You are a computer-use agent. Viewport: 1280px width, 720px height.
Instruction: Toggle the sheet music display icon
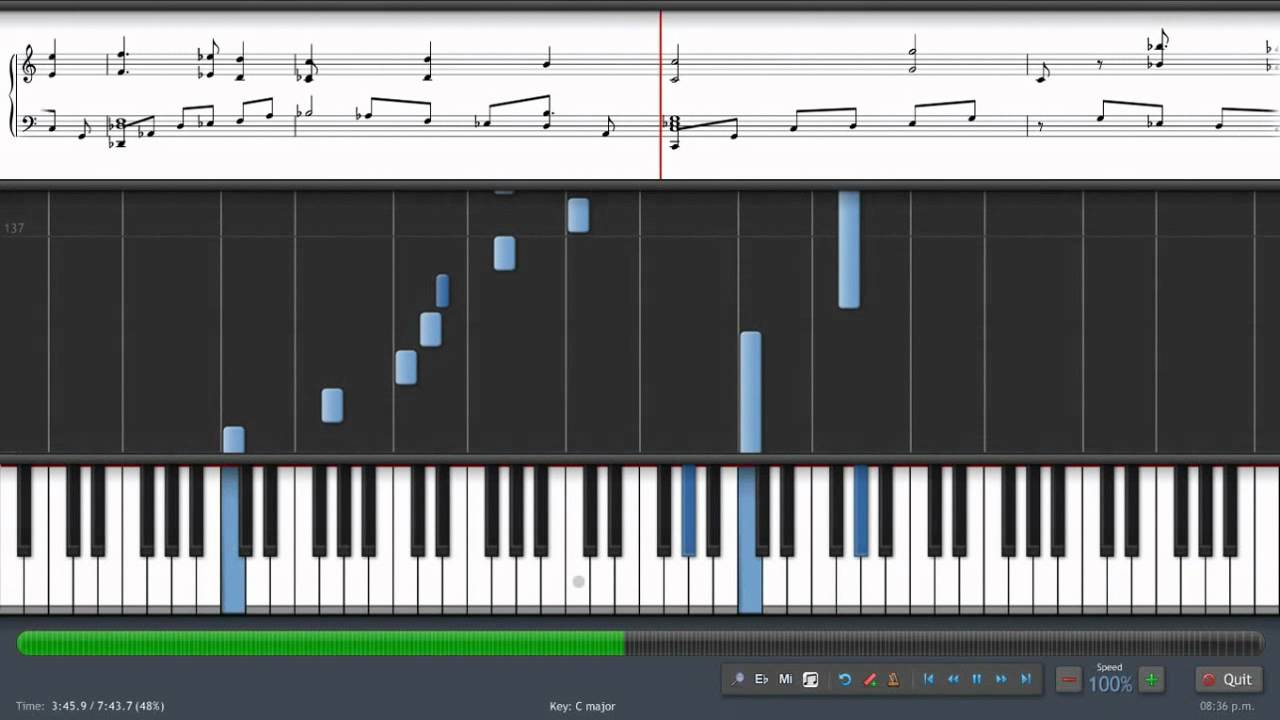click(x=810, y=679)
